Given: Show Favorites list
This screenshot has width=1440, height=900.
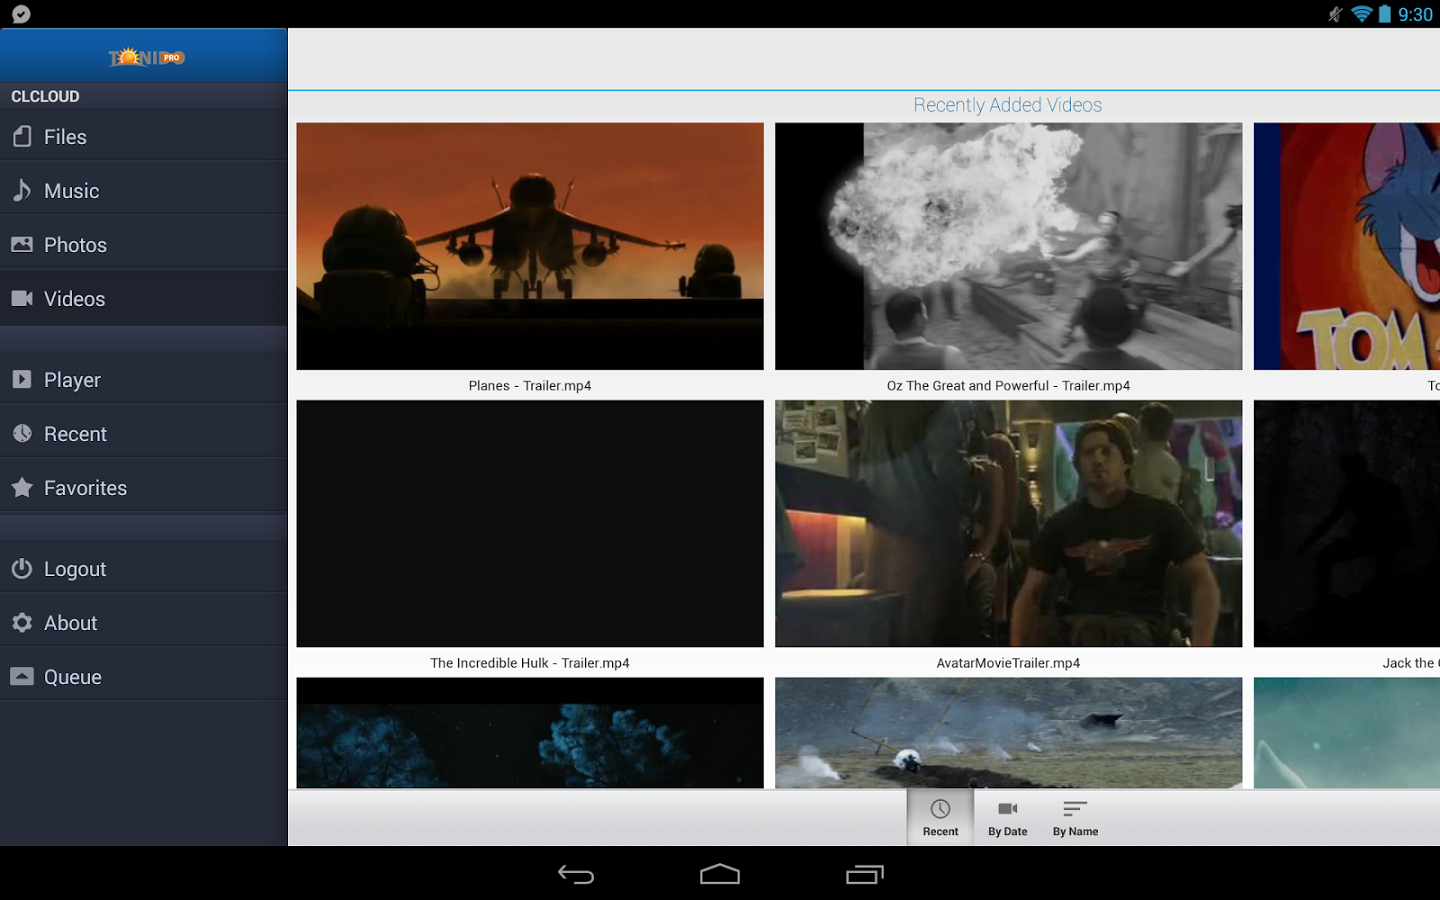Looking at the screenshot, I should pos(144,488).
